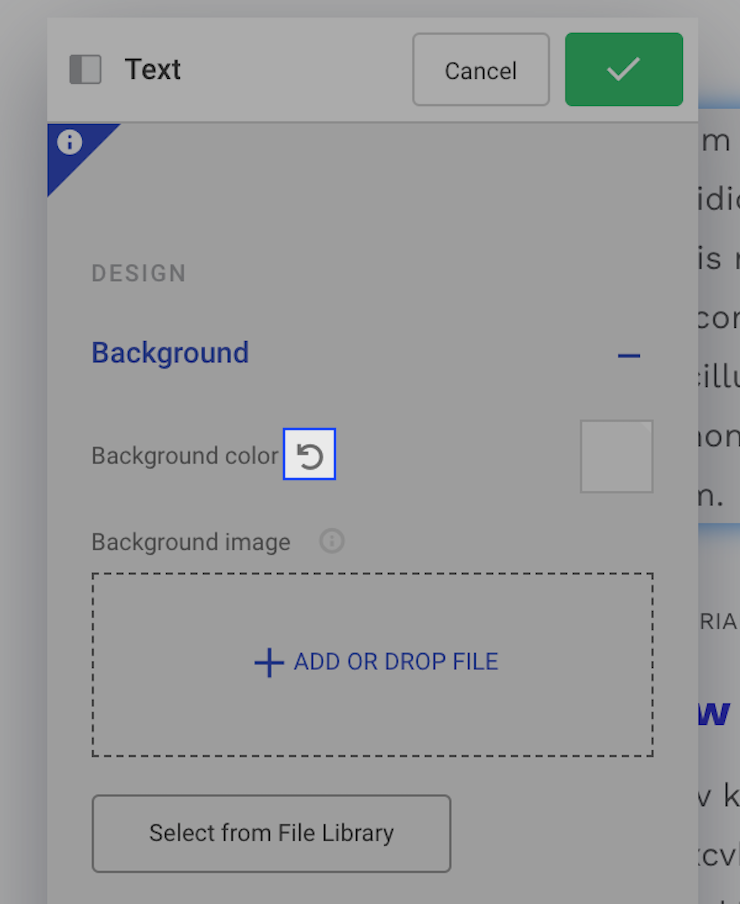This screenshot has height=904, width=740.
Task: Click the info icon beside Background image
Action: [330, 541]
